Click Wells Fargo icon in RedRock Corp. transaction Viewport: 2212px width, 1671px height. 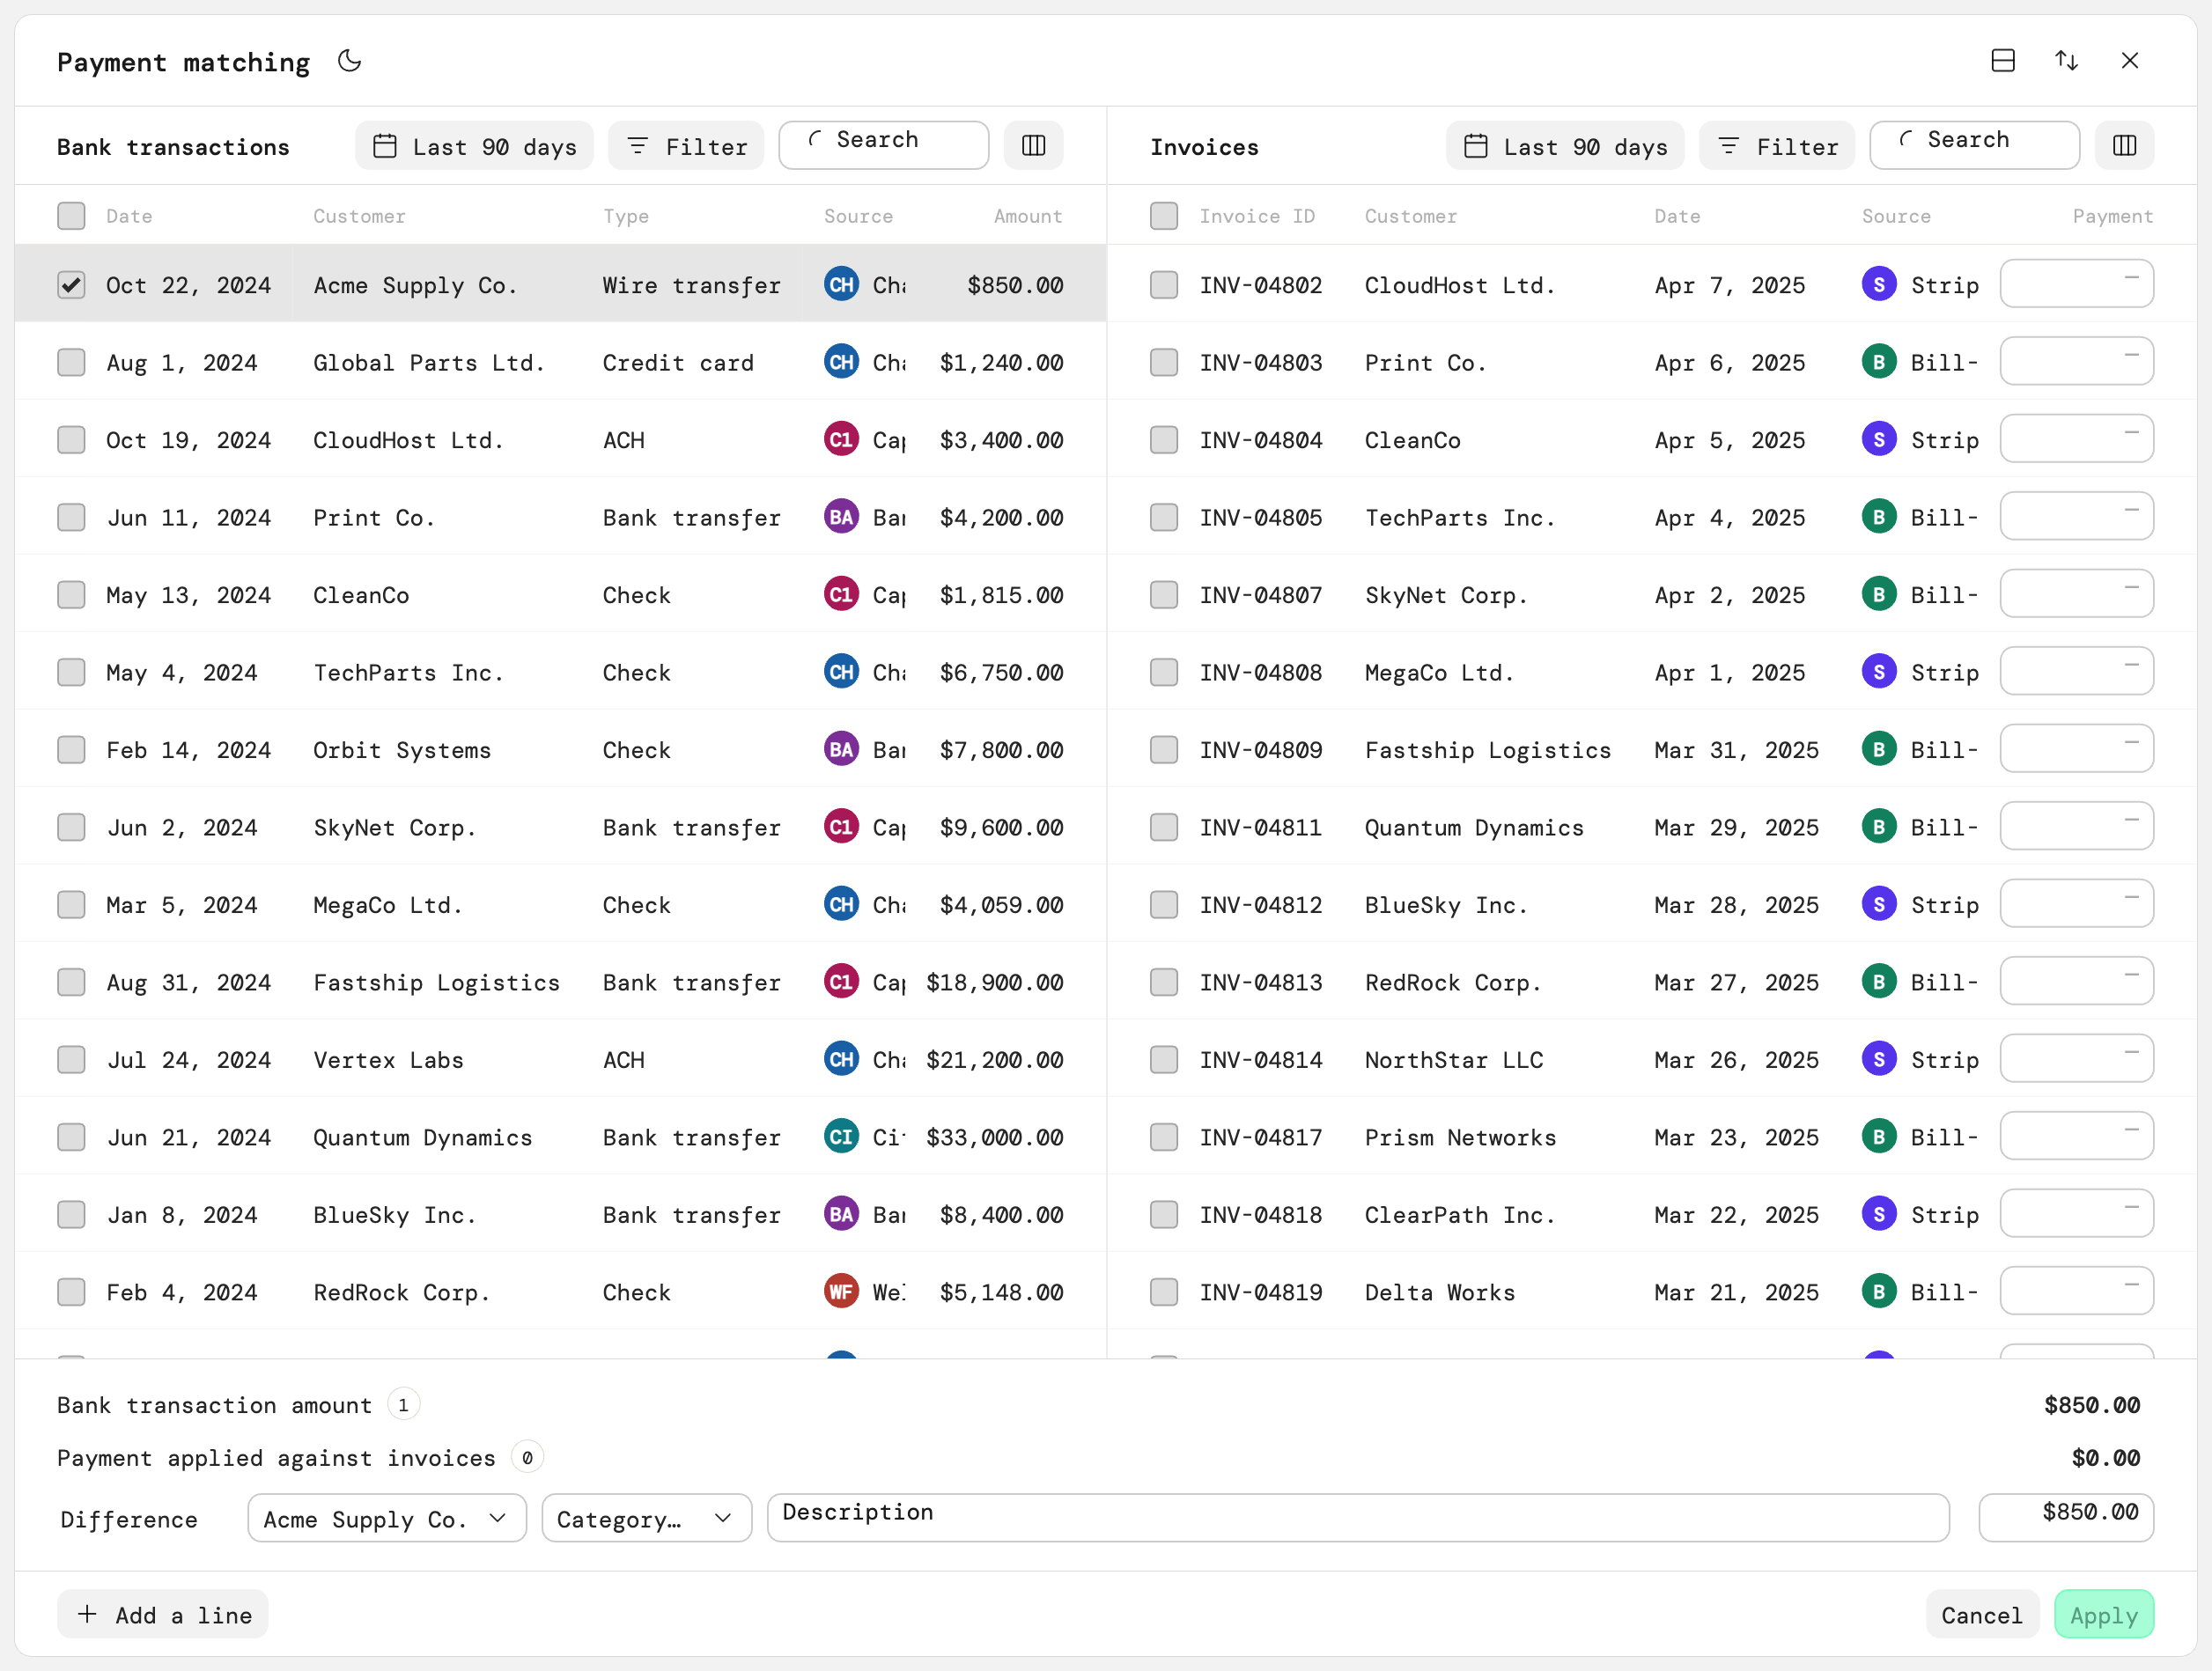841,1292
